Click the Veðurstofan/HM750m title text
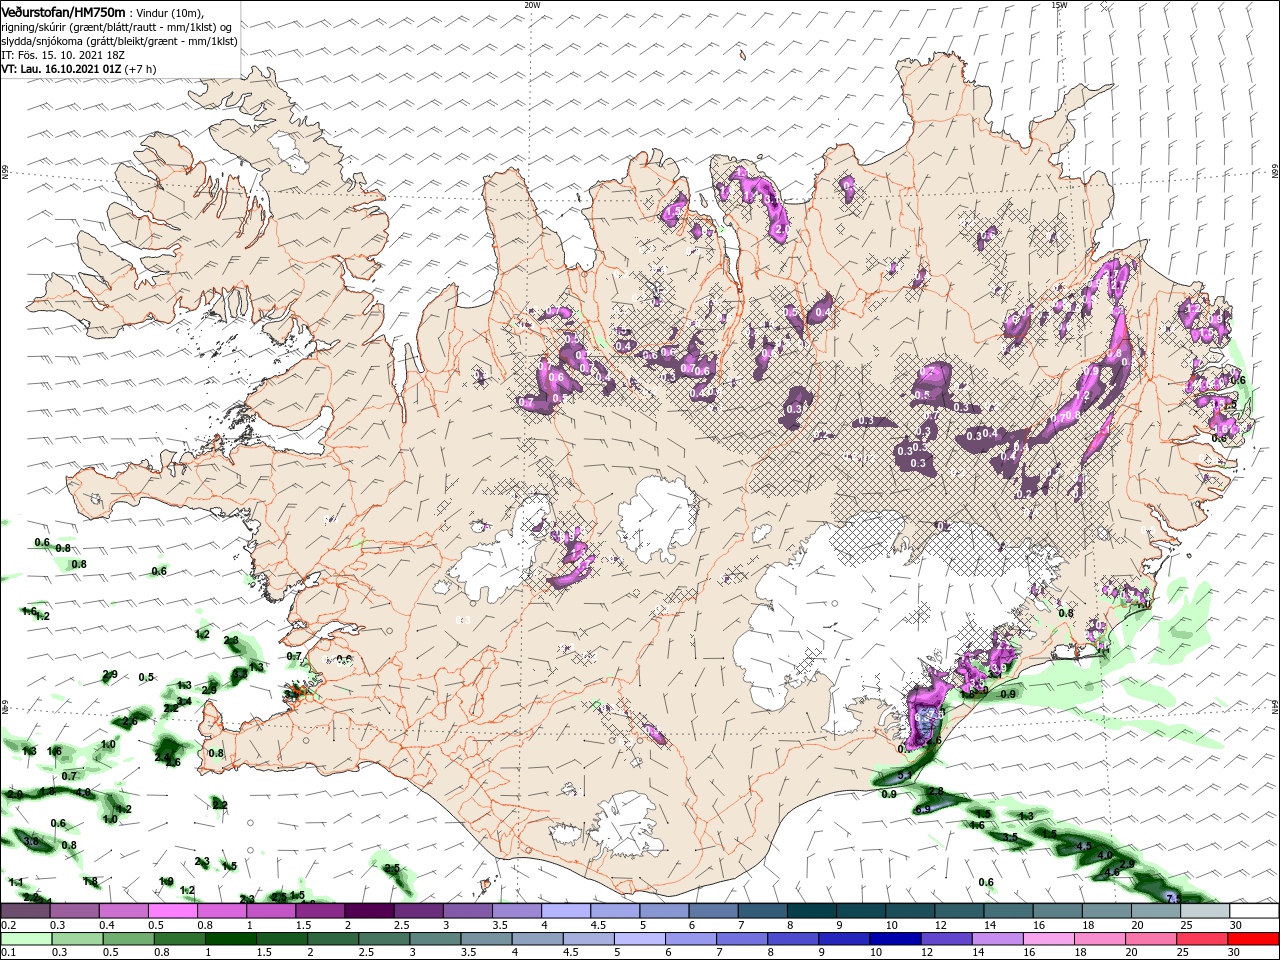The height and width of the screenshot is (960, 1280). (64, 12)
